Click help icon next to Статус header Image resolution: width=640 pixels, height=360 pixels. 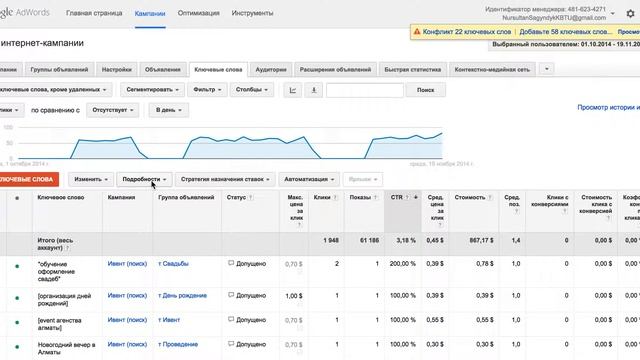click(x=251, y=198)
